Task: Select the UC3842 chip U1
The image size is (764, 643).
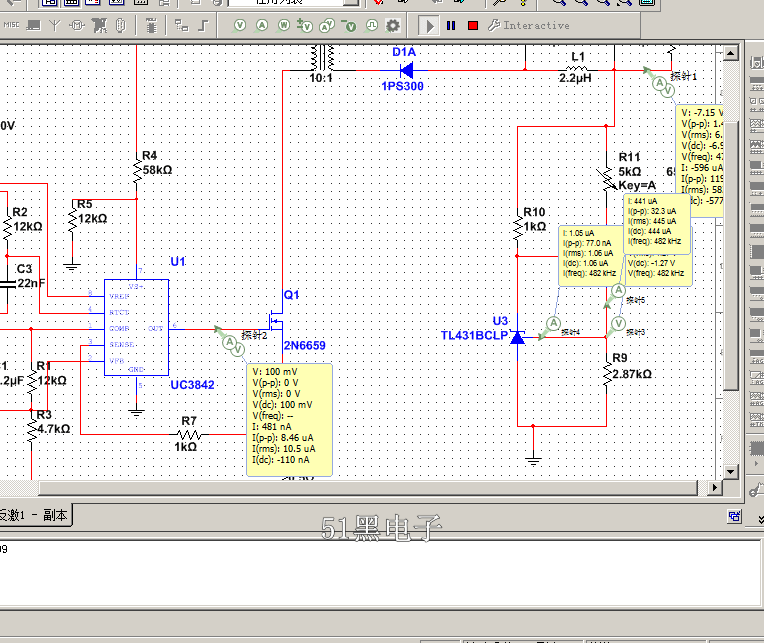Action: [136, 327]
